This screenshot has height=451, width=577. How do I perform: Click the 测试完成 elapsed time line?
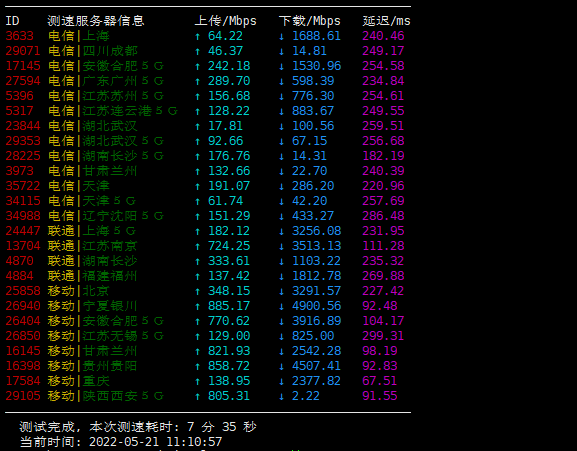pyautogui.click(x=138, y=427)
